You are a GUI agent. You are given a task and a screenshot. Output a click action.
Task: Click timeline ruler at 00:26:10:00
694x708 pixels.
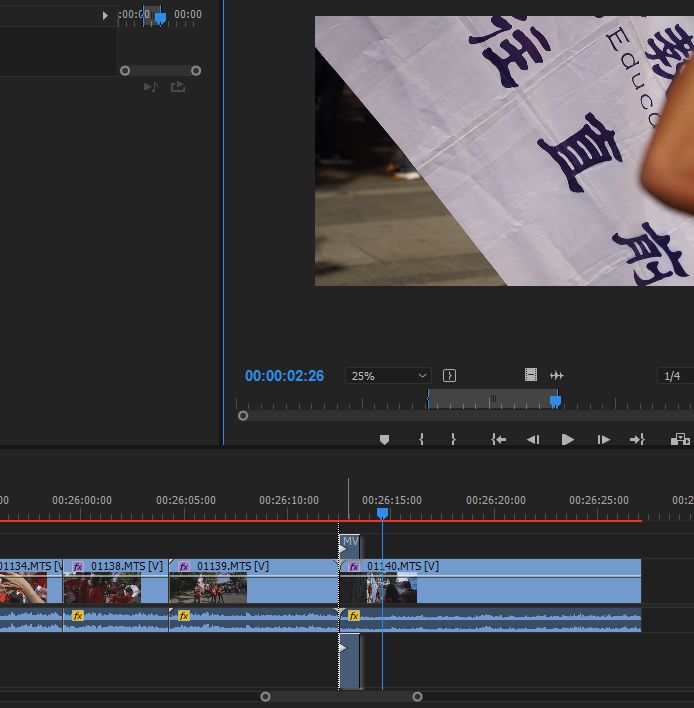point(289,500)
